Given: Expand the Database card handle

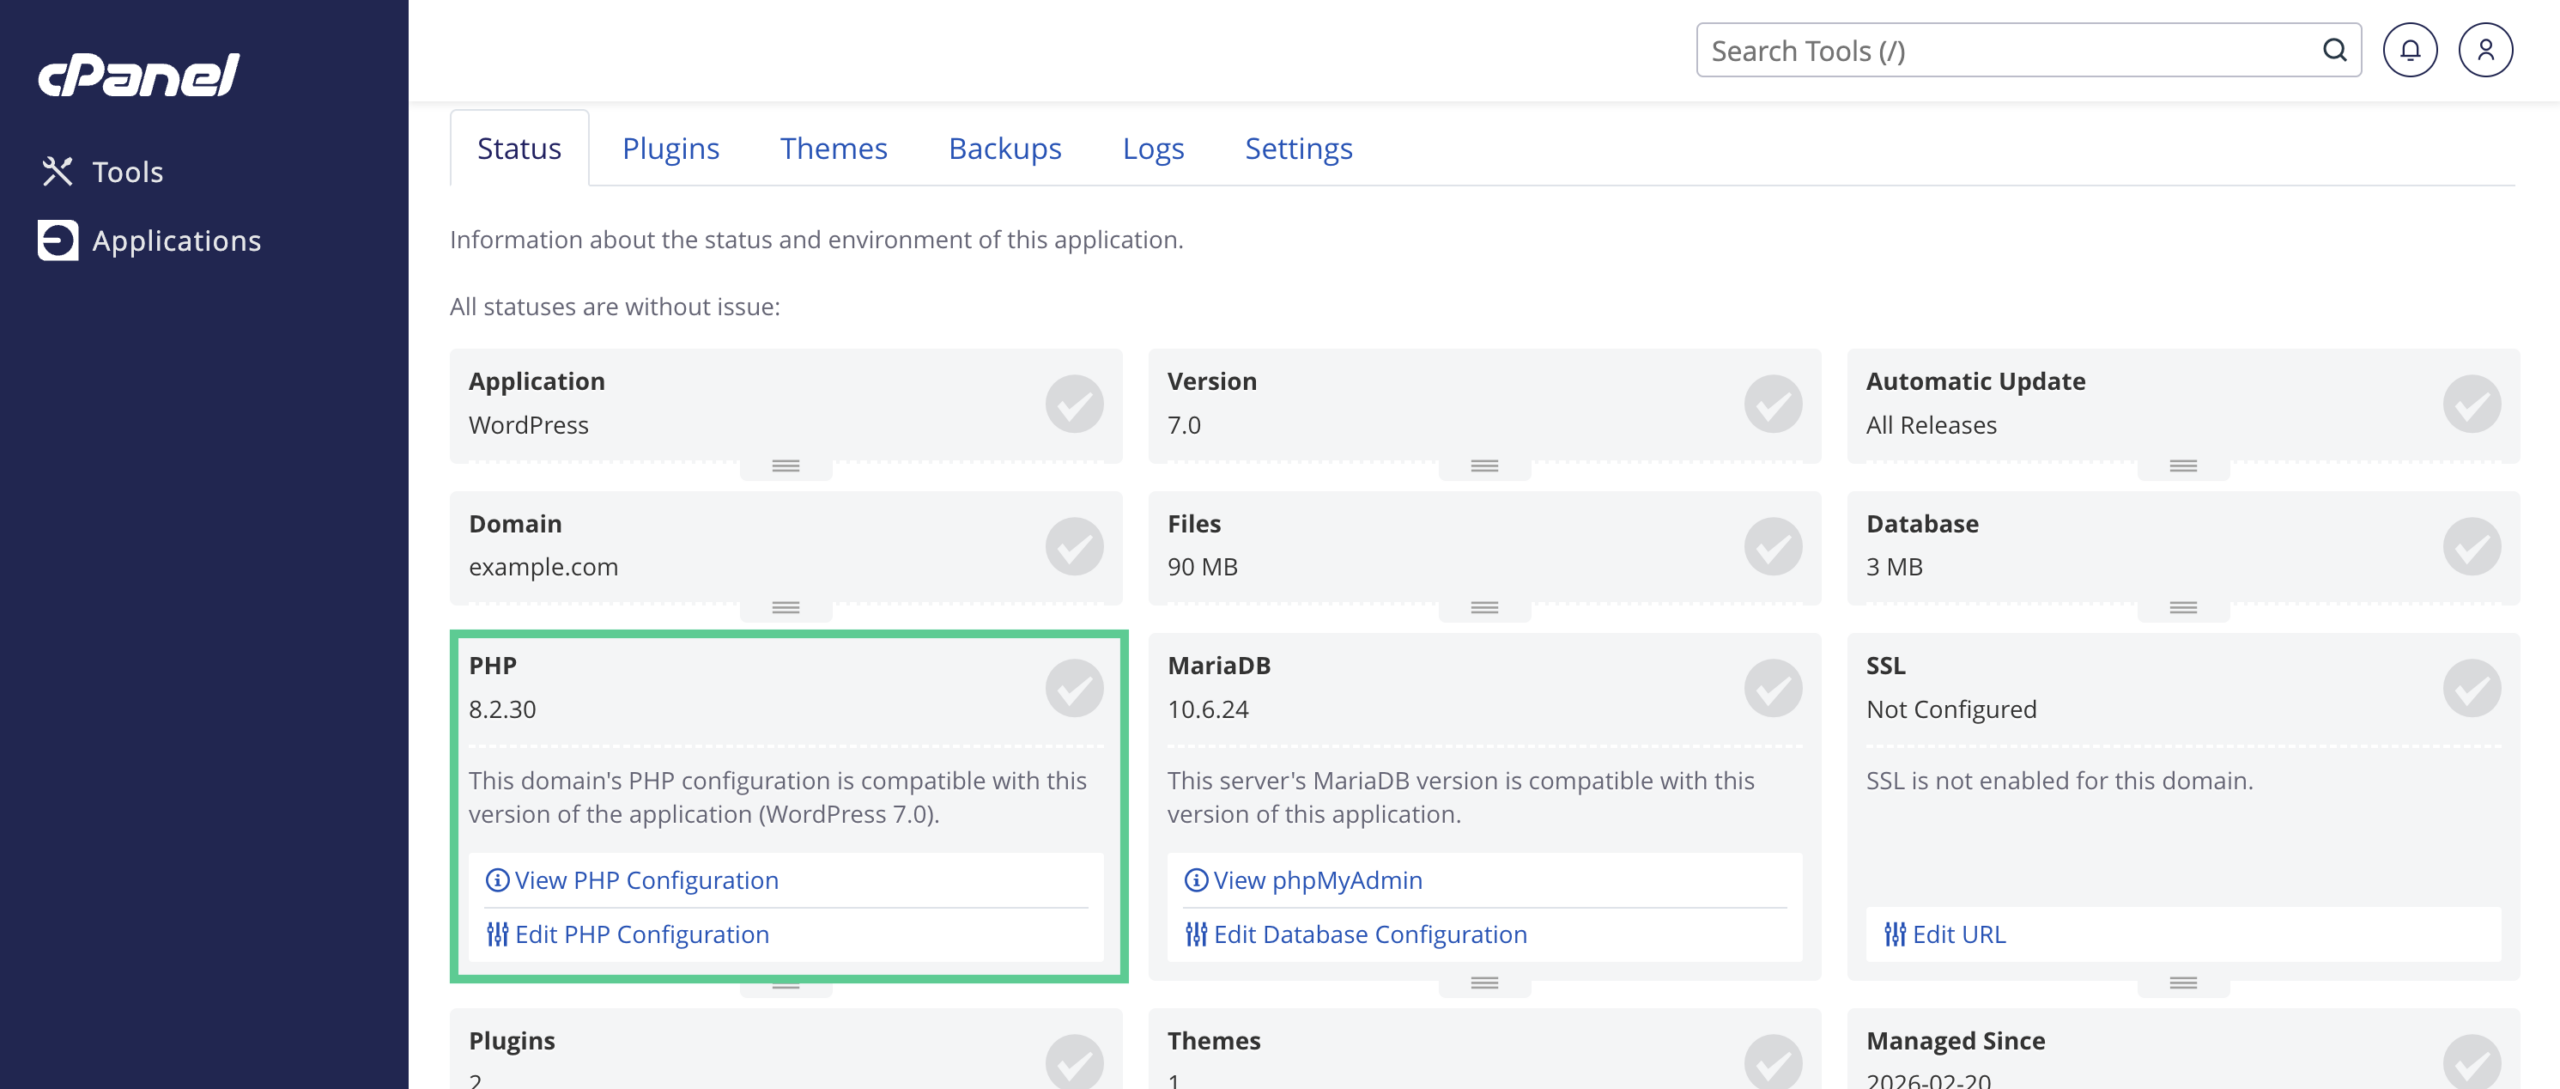Looking at the screenshot, I should [2183, 608].
